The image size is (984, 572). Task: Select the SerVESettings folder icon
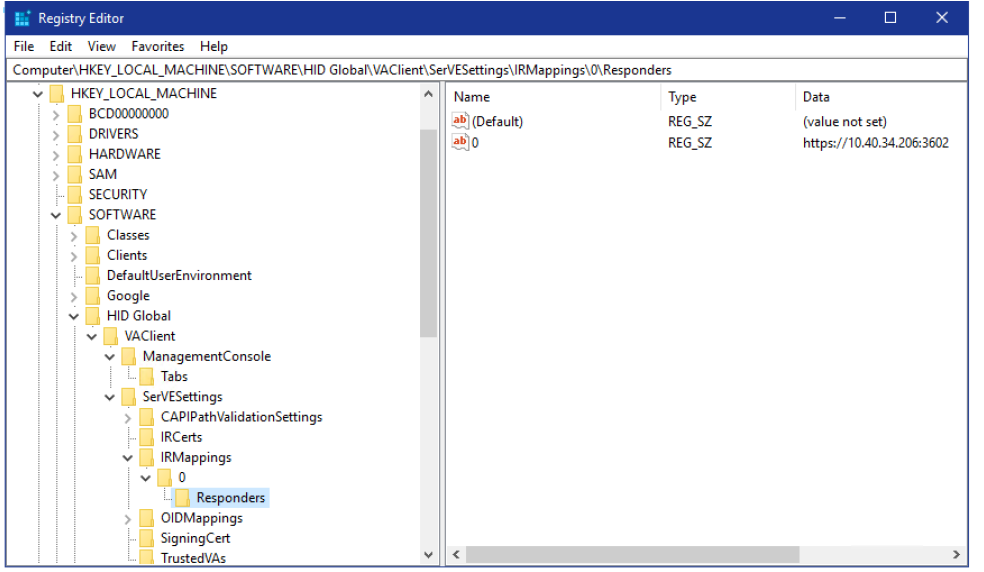pyautogui.click(x=129, y=397)
